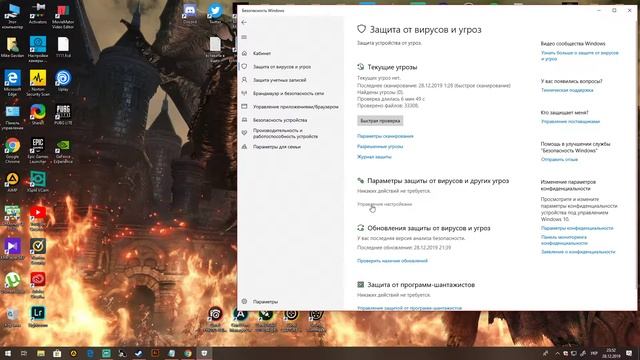This screenshot has height=360, width=640.
Task: Open Movavi Video Editor desktop icon
Action: [63, 16]
